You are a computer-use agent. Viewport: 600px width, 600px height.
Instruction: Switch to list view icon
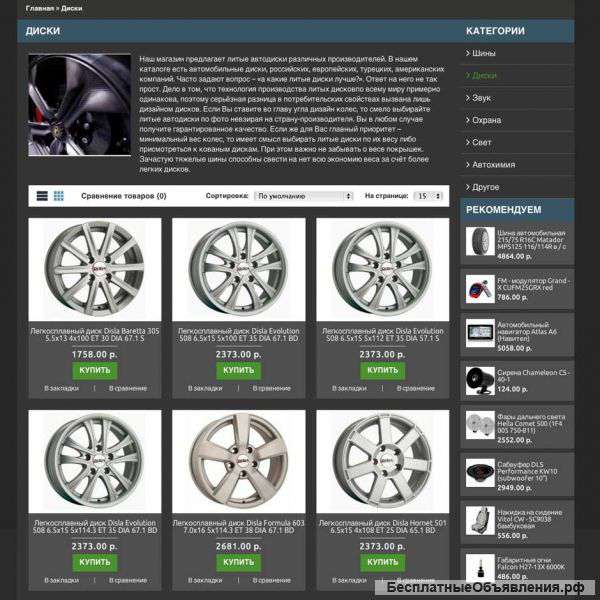tap(42, 196)
